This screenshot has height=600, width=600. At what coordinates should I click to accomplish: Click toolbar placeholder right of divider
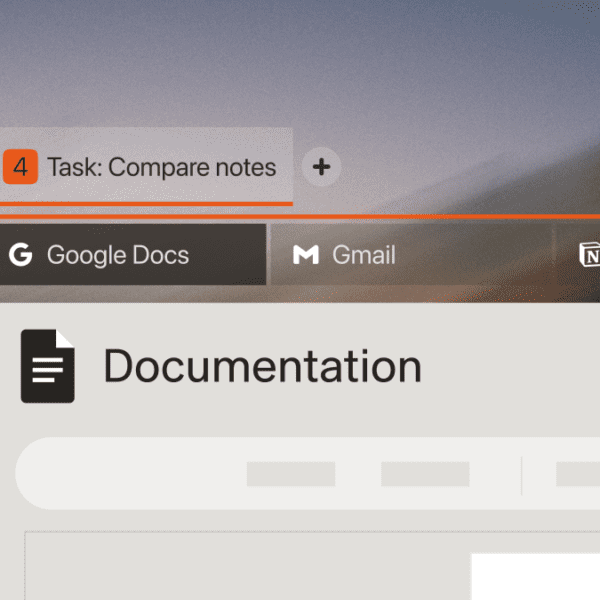(x=577, y=474)
